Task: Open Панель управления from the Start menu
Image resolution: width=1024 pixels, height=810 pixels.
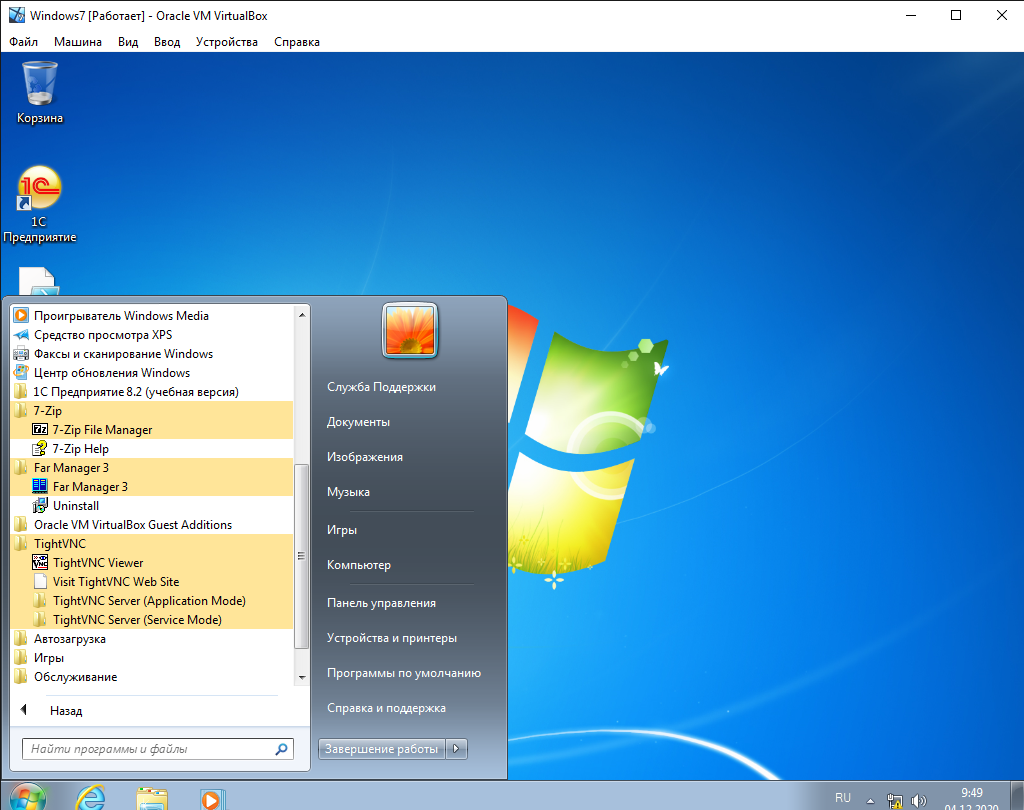Action: pyautogui.click(x=381, y=603)
